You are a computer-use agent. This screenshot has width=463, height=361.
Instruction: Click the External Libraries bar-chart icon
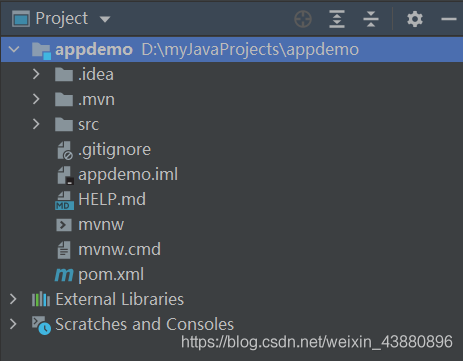tap(41, 299)
